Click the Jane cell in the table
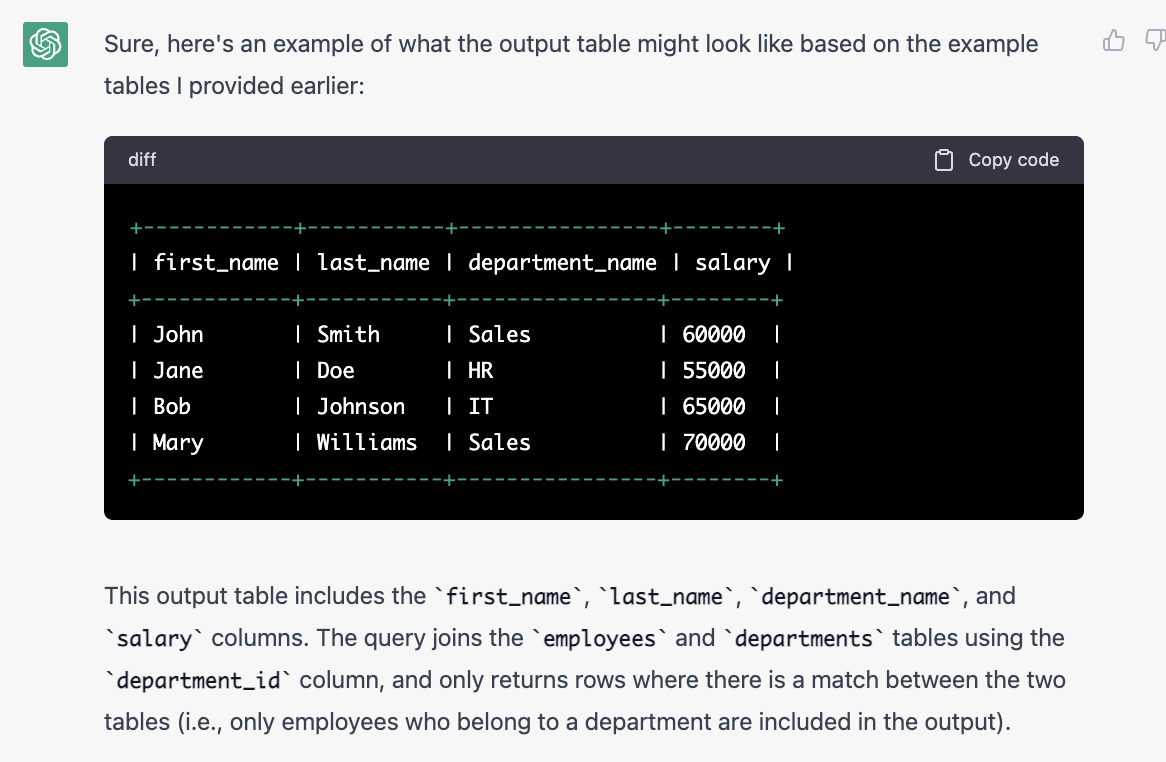 pyautogui.click(x=178, y=371)
